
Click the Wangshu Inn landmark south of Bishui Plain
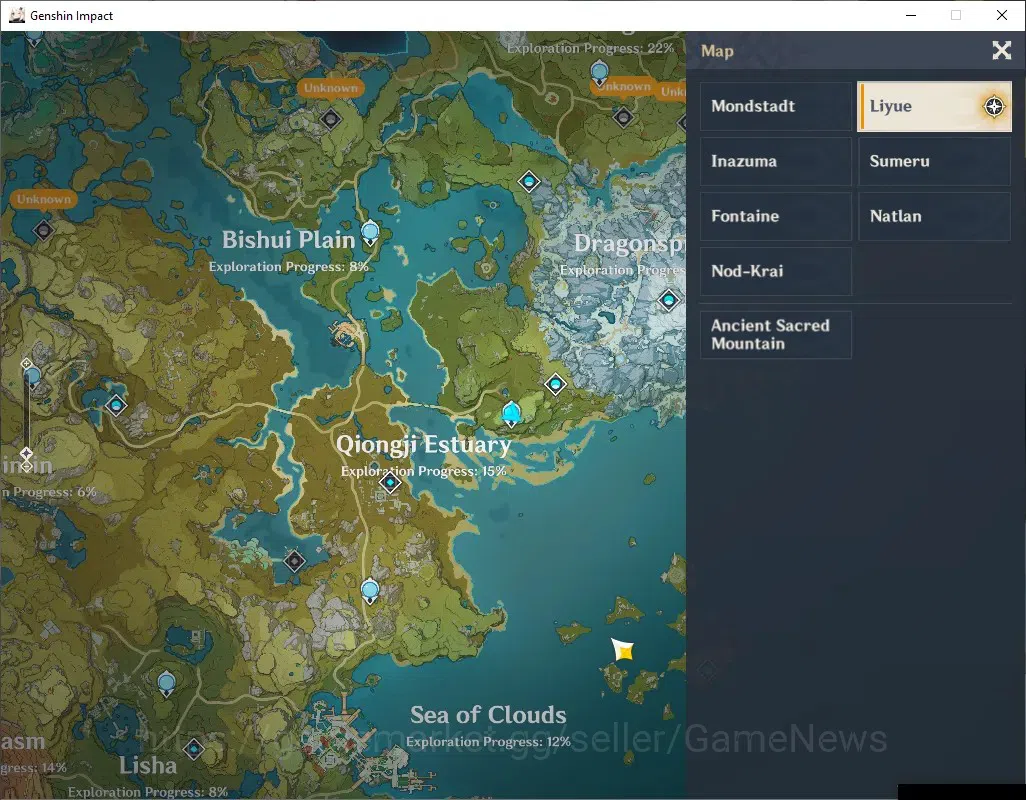[347, 332]
